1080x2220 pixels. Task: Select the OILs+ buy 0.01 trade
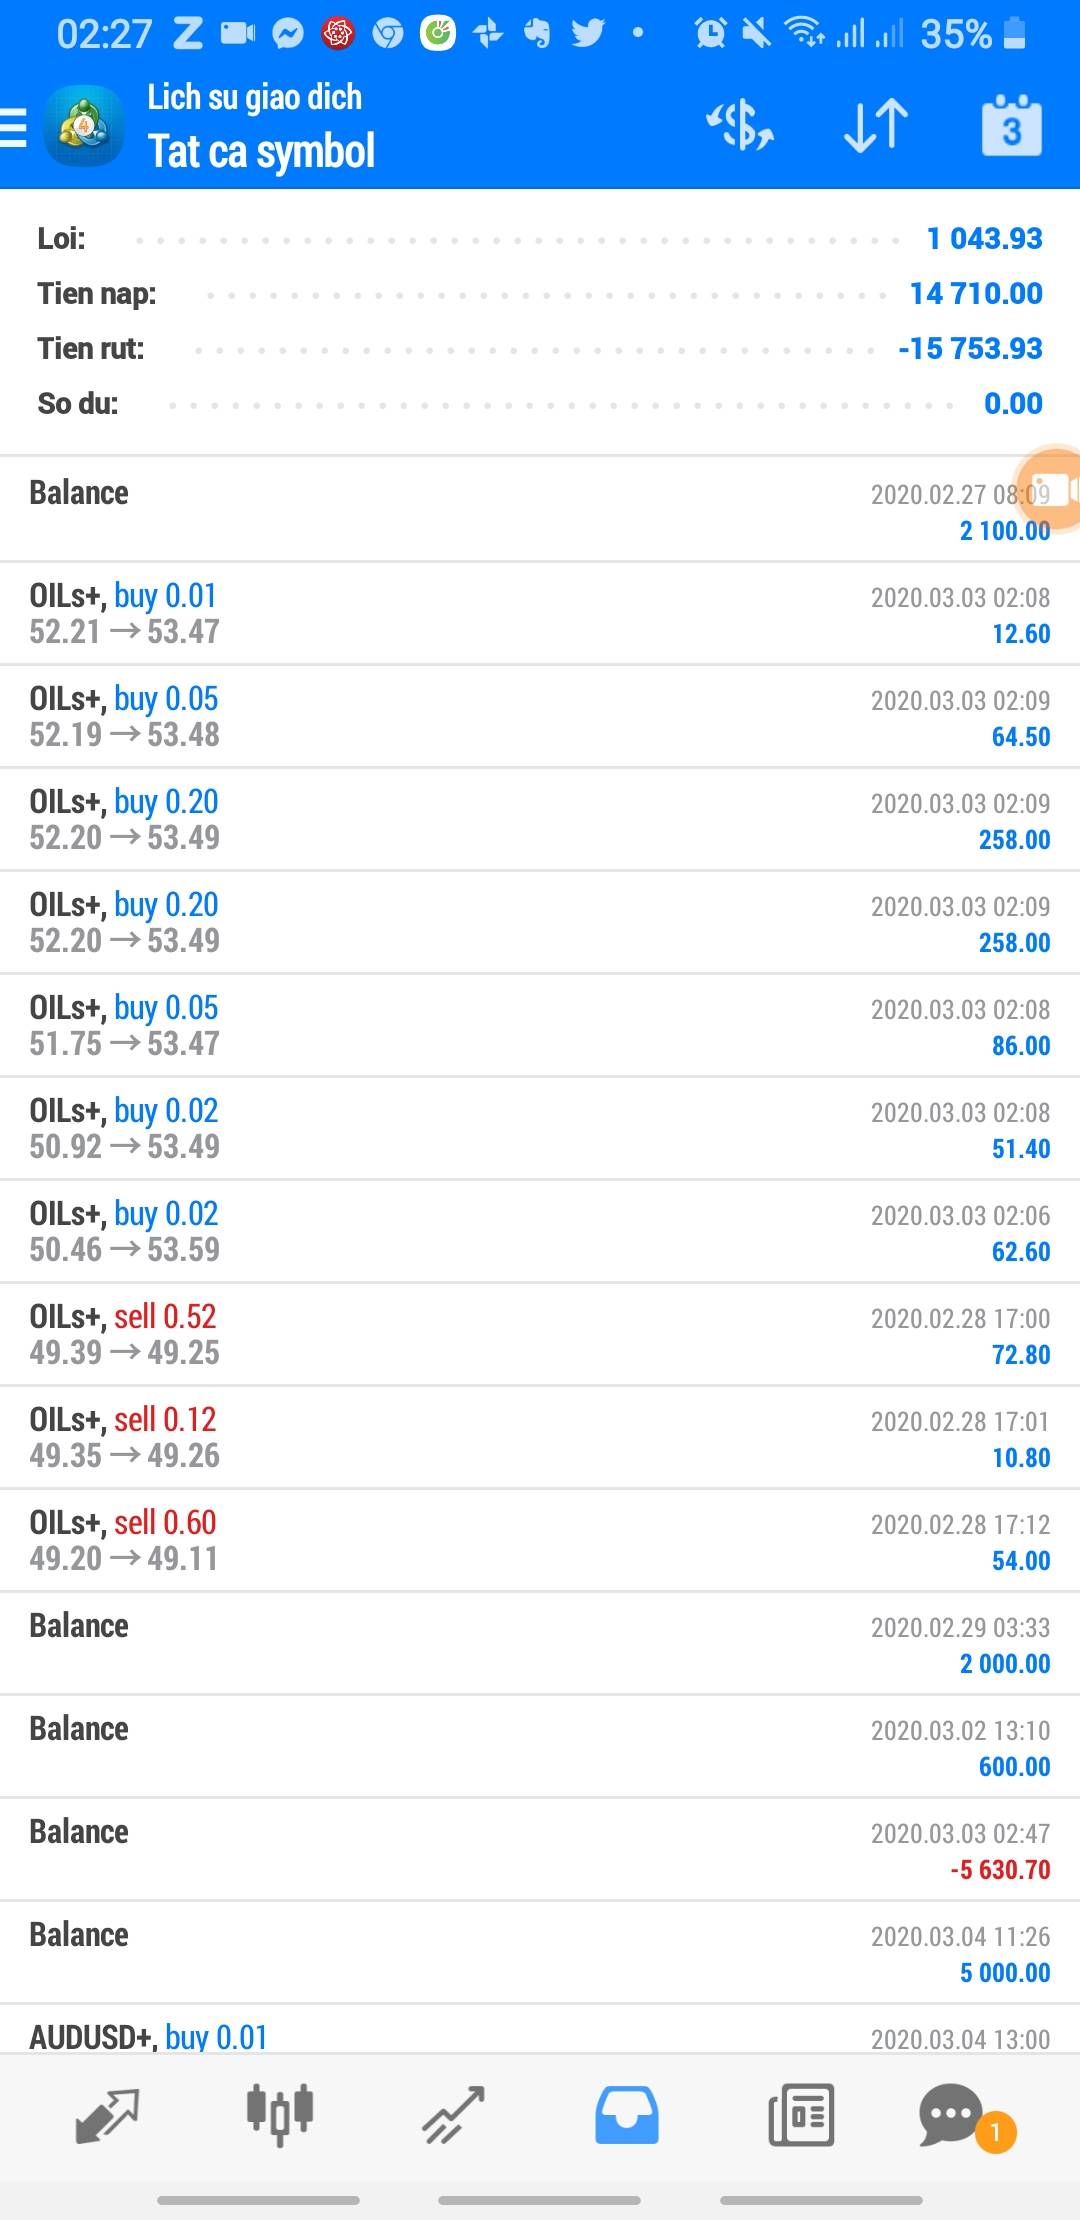pyautogui.click(x=540, y=614)
